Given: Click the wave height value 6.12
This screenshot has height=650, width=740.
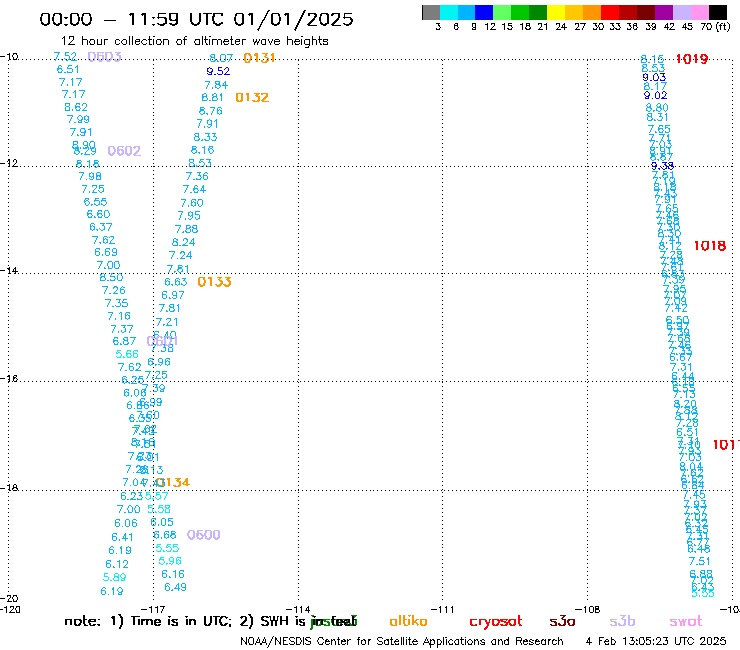Looking at the screenshot, I should tap(117, 564).
